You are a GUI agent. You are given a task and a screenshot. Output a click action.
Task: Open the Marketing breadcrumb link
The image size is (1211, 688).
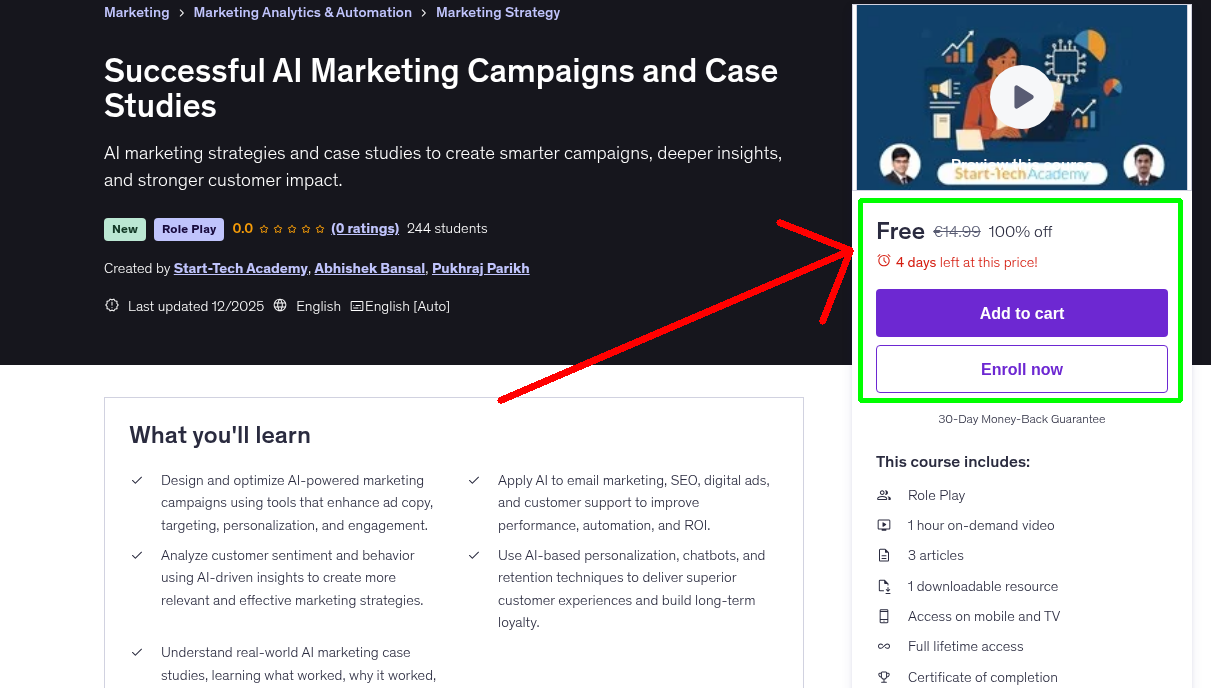(x=137, y=12)
